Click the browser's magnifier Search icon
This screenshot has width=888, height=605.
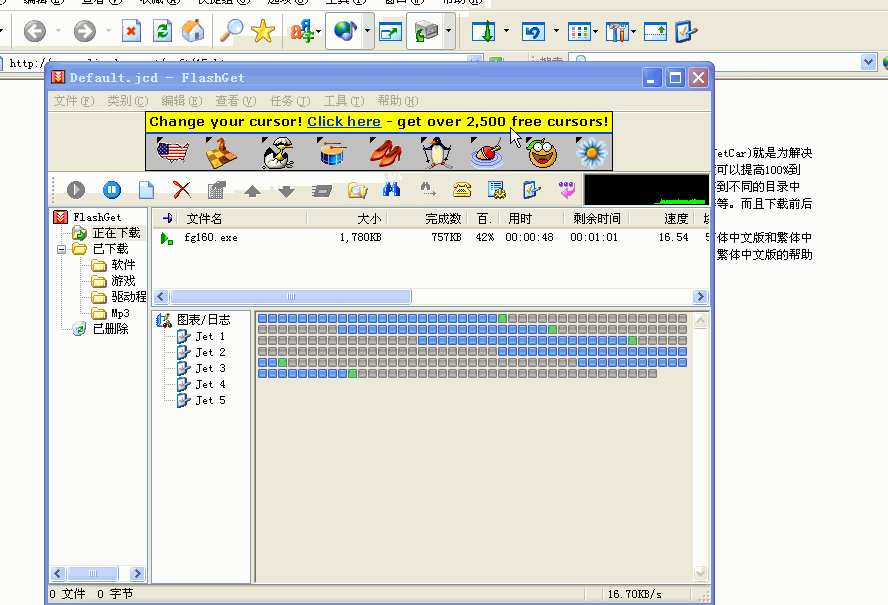coord(231,31)
